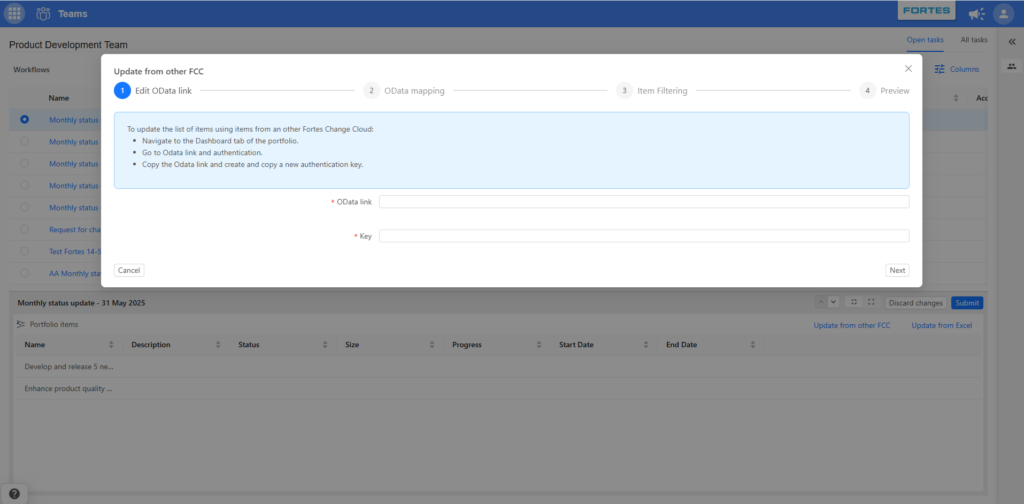
Task: Go to previous task with up arrow
Action: click(x=821, y=302)
